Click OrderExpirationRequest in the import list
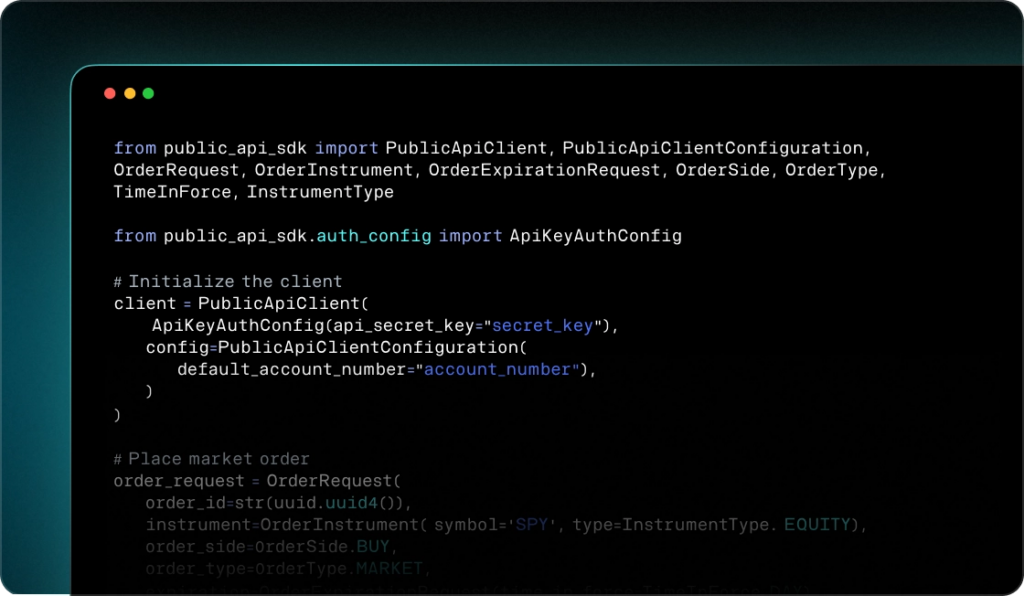Image resolution: width=1024 pixels, height=596 pixels. 544,170
